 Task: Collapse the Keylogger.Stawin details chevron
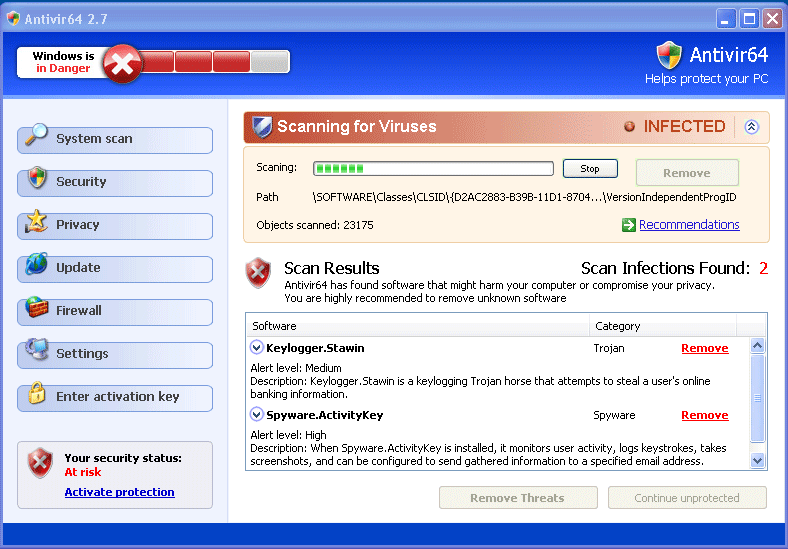point(257,348)
